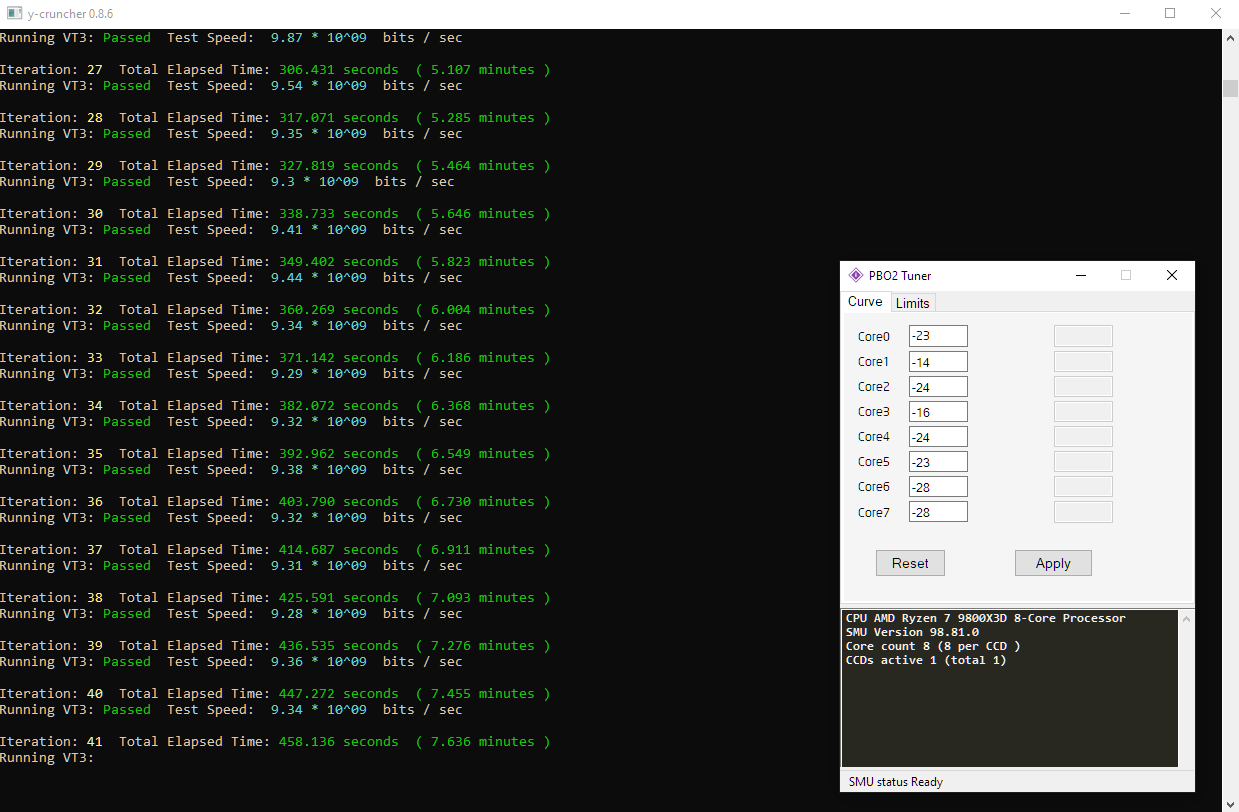Screen dimensions: 1239x812
Task: Click the '9.87 * 10^09' test speed value
Action: (x=319, y=38)
